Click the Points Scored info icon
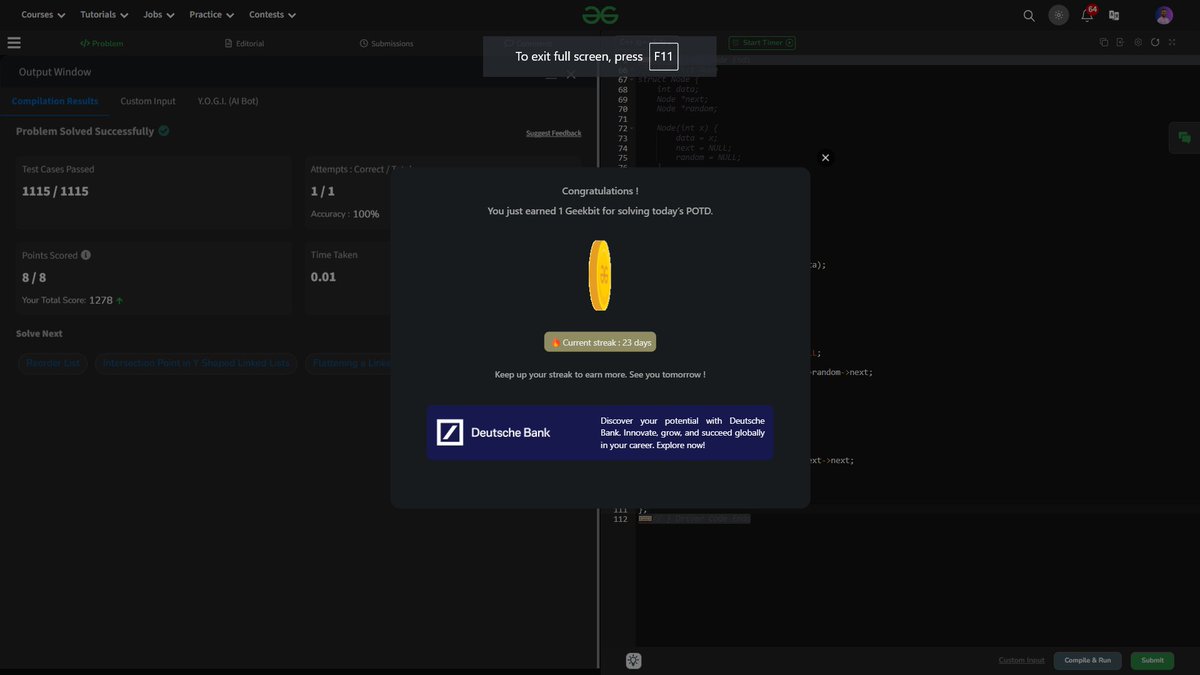The width and height of the screenshot is (1200, 675). [86, 255]
